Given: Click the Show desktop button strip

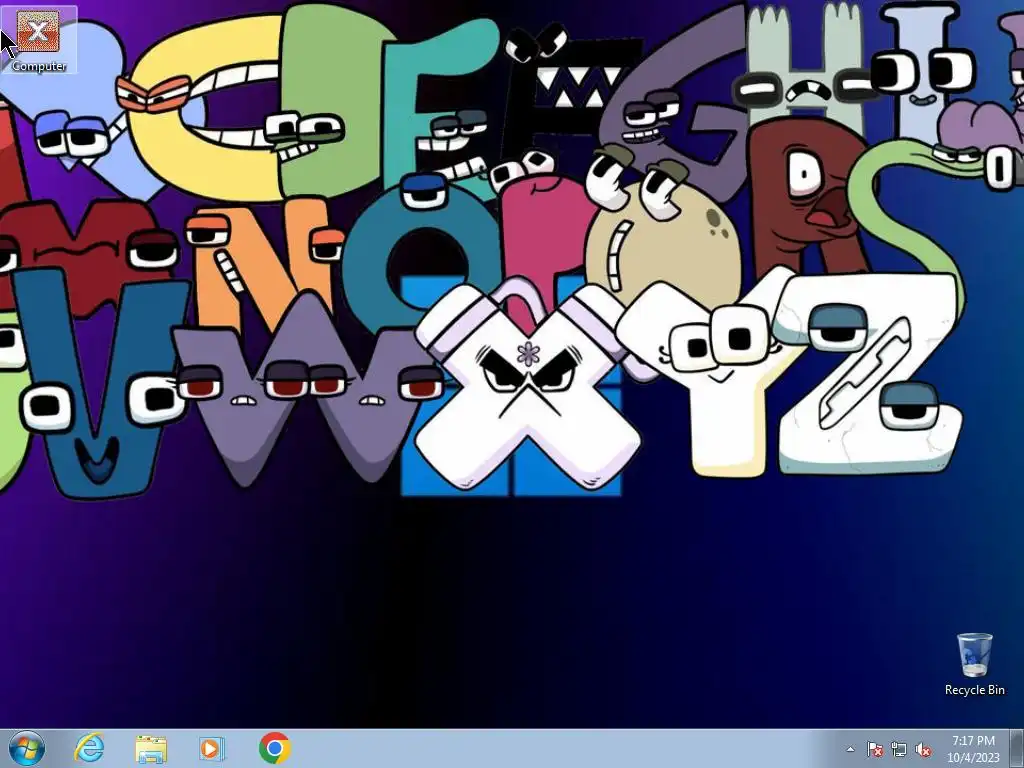Looking at the screenshot, I should pos(1017,749).
